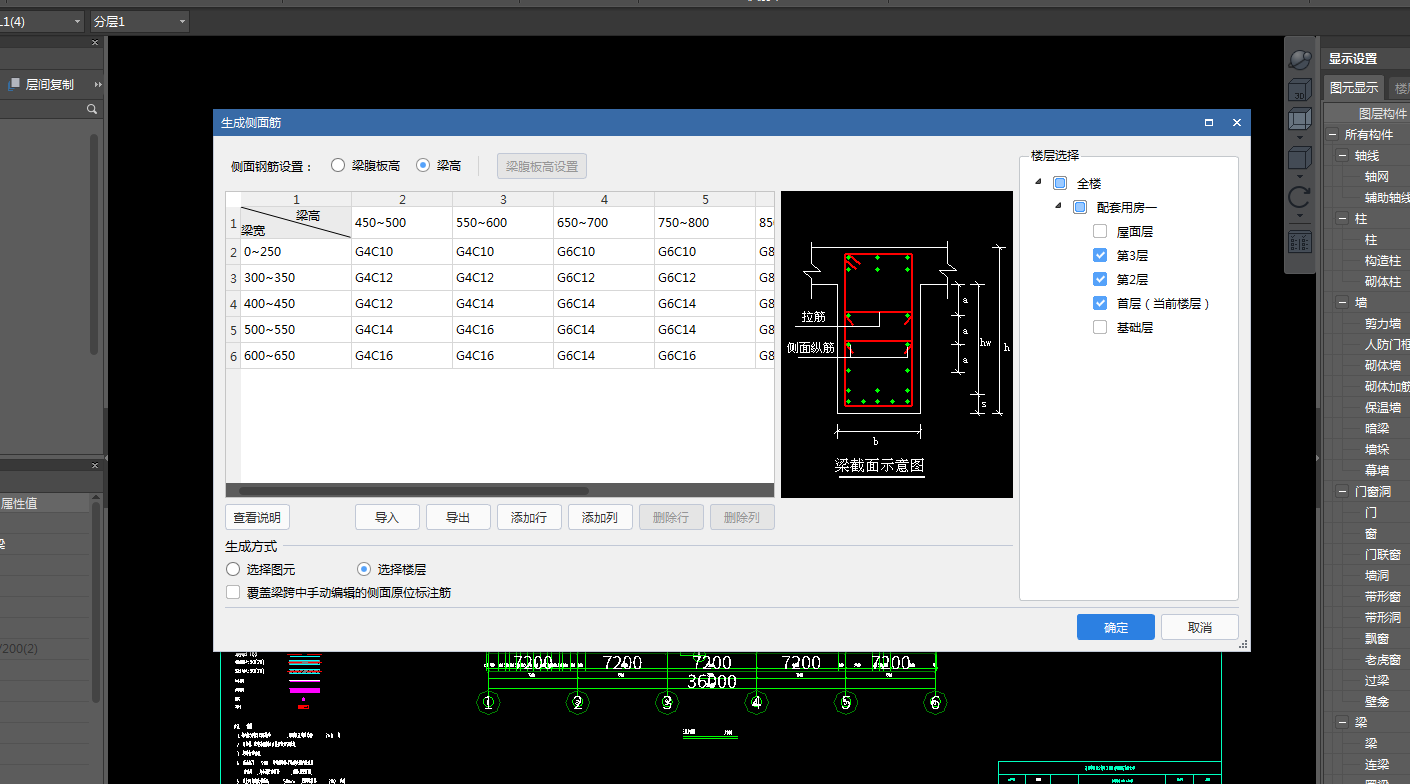
Task: Open dropdown under wireframe cube icon
Action: (x=1300, y=137)
